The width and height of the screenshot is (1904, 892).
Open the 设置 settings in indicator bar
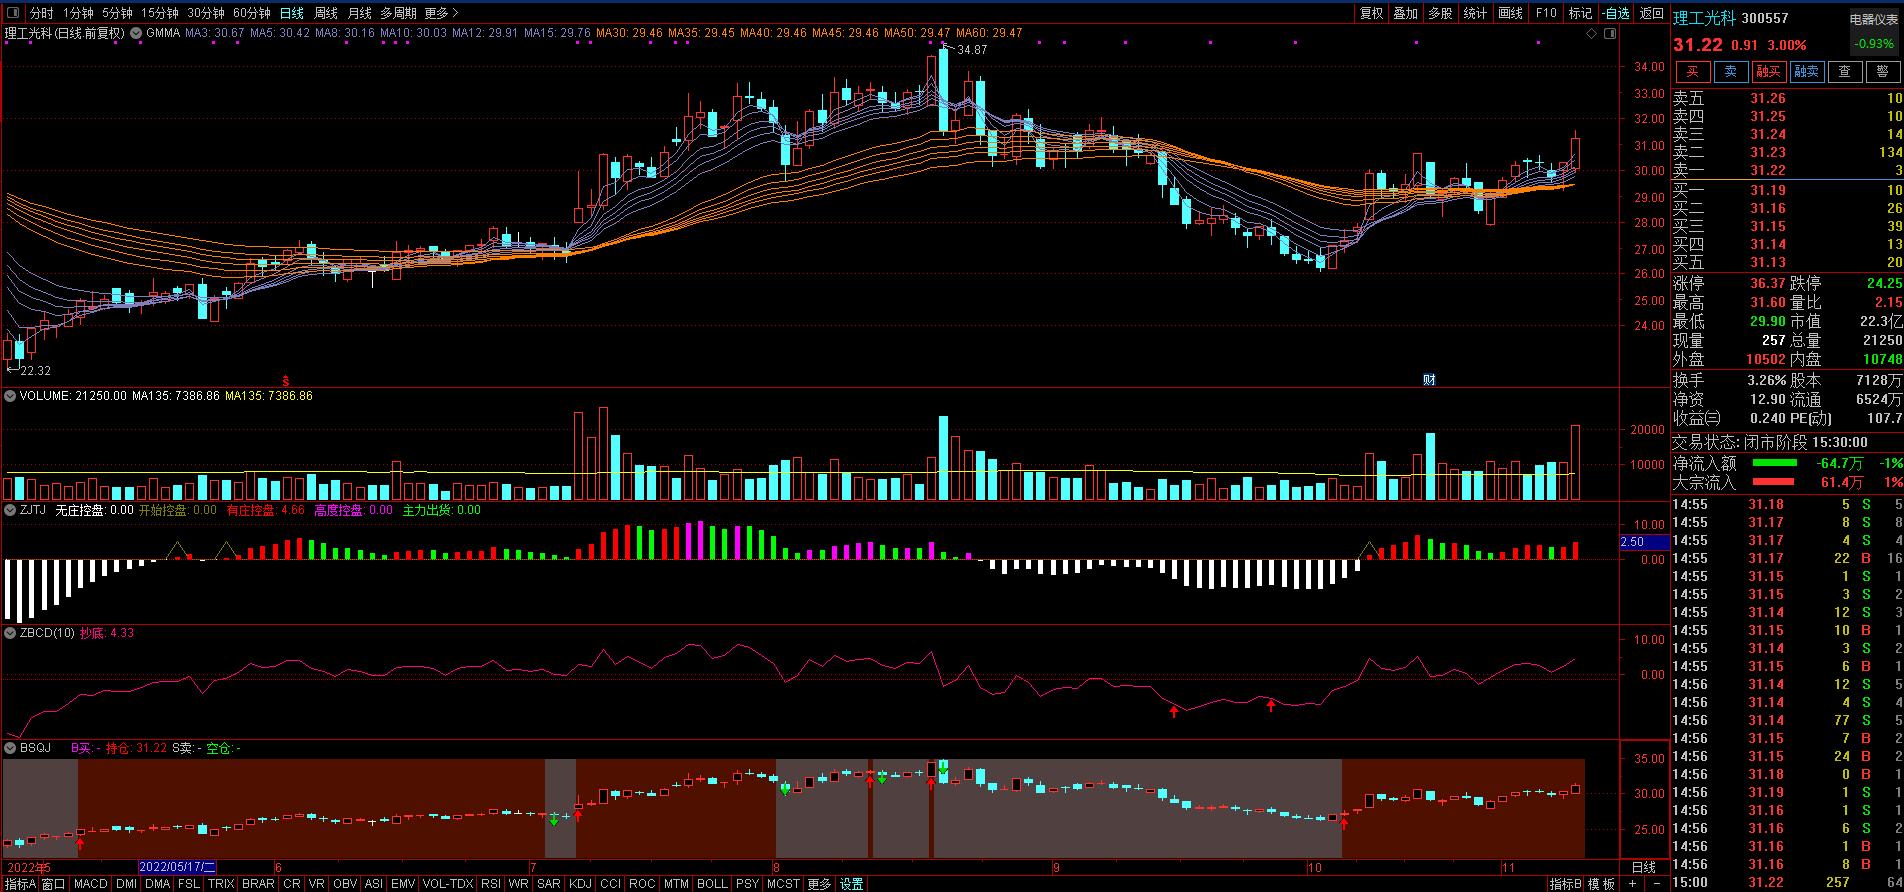[x=851, y=884]
